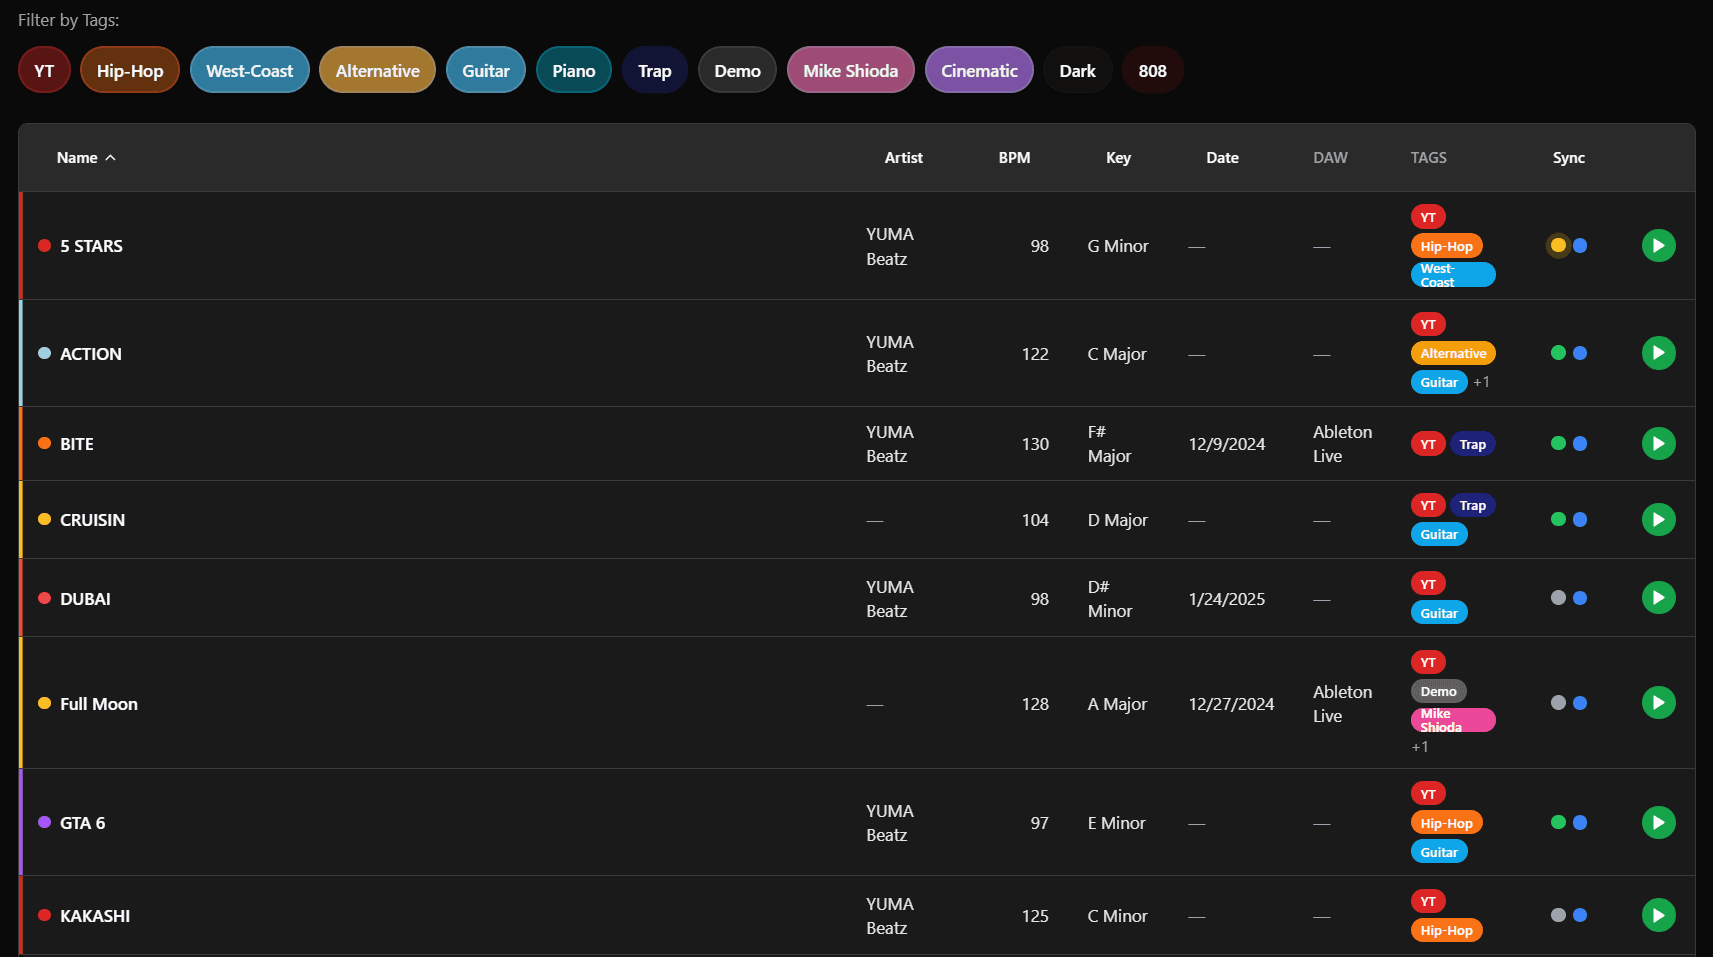Image resolution: width=1713 pixels, height=957 pixels.
Task: Open the track named BITE
Action: pos(77,444)
